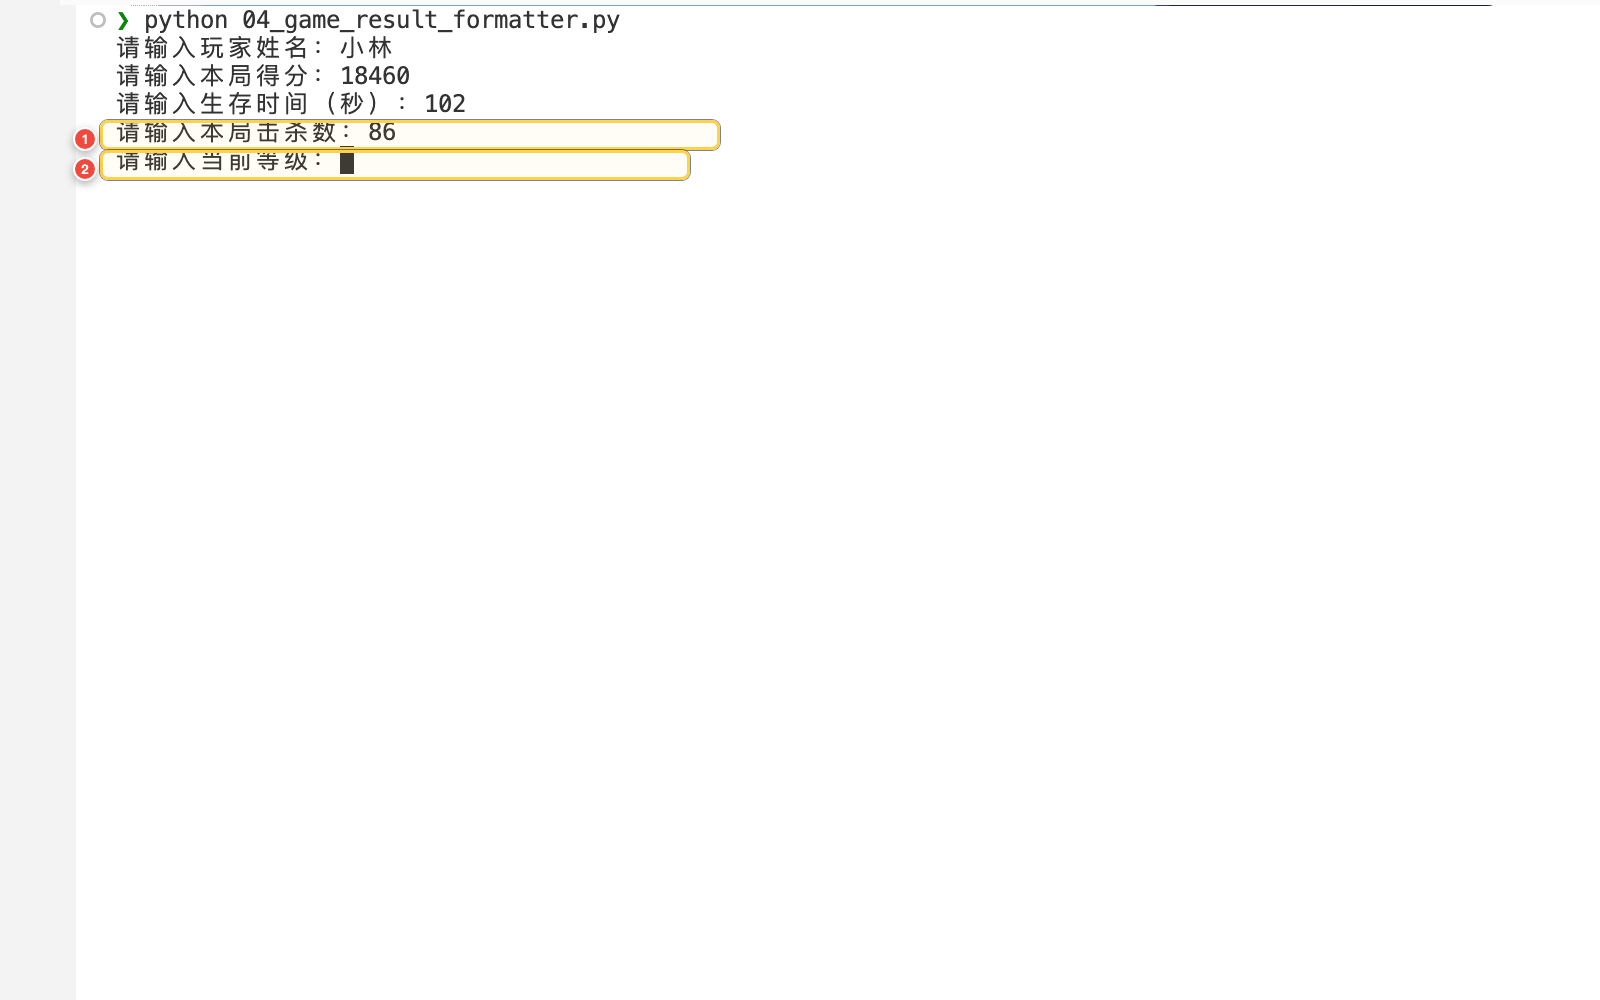The height and width of the screenshot is (1000, 1600).
Task: Click the survival time value 102
Action: tap(445, 104)
